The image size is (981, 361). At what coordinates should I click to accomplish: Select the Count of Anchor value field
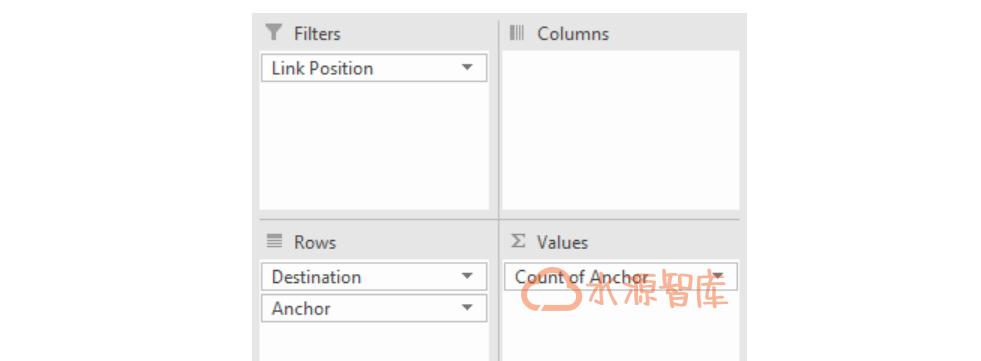621,277
